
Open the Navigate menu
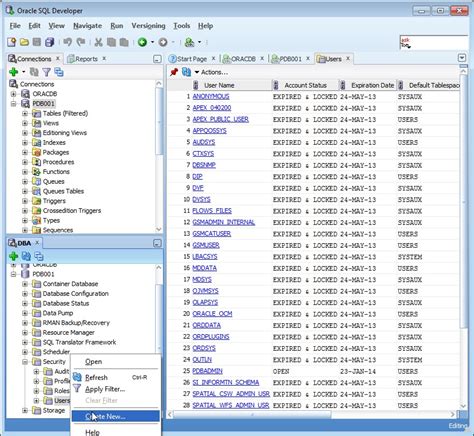point(88,26)
